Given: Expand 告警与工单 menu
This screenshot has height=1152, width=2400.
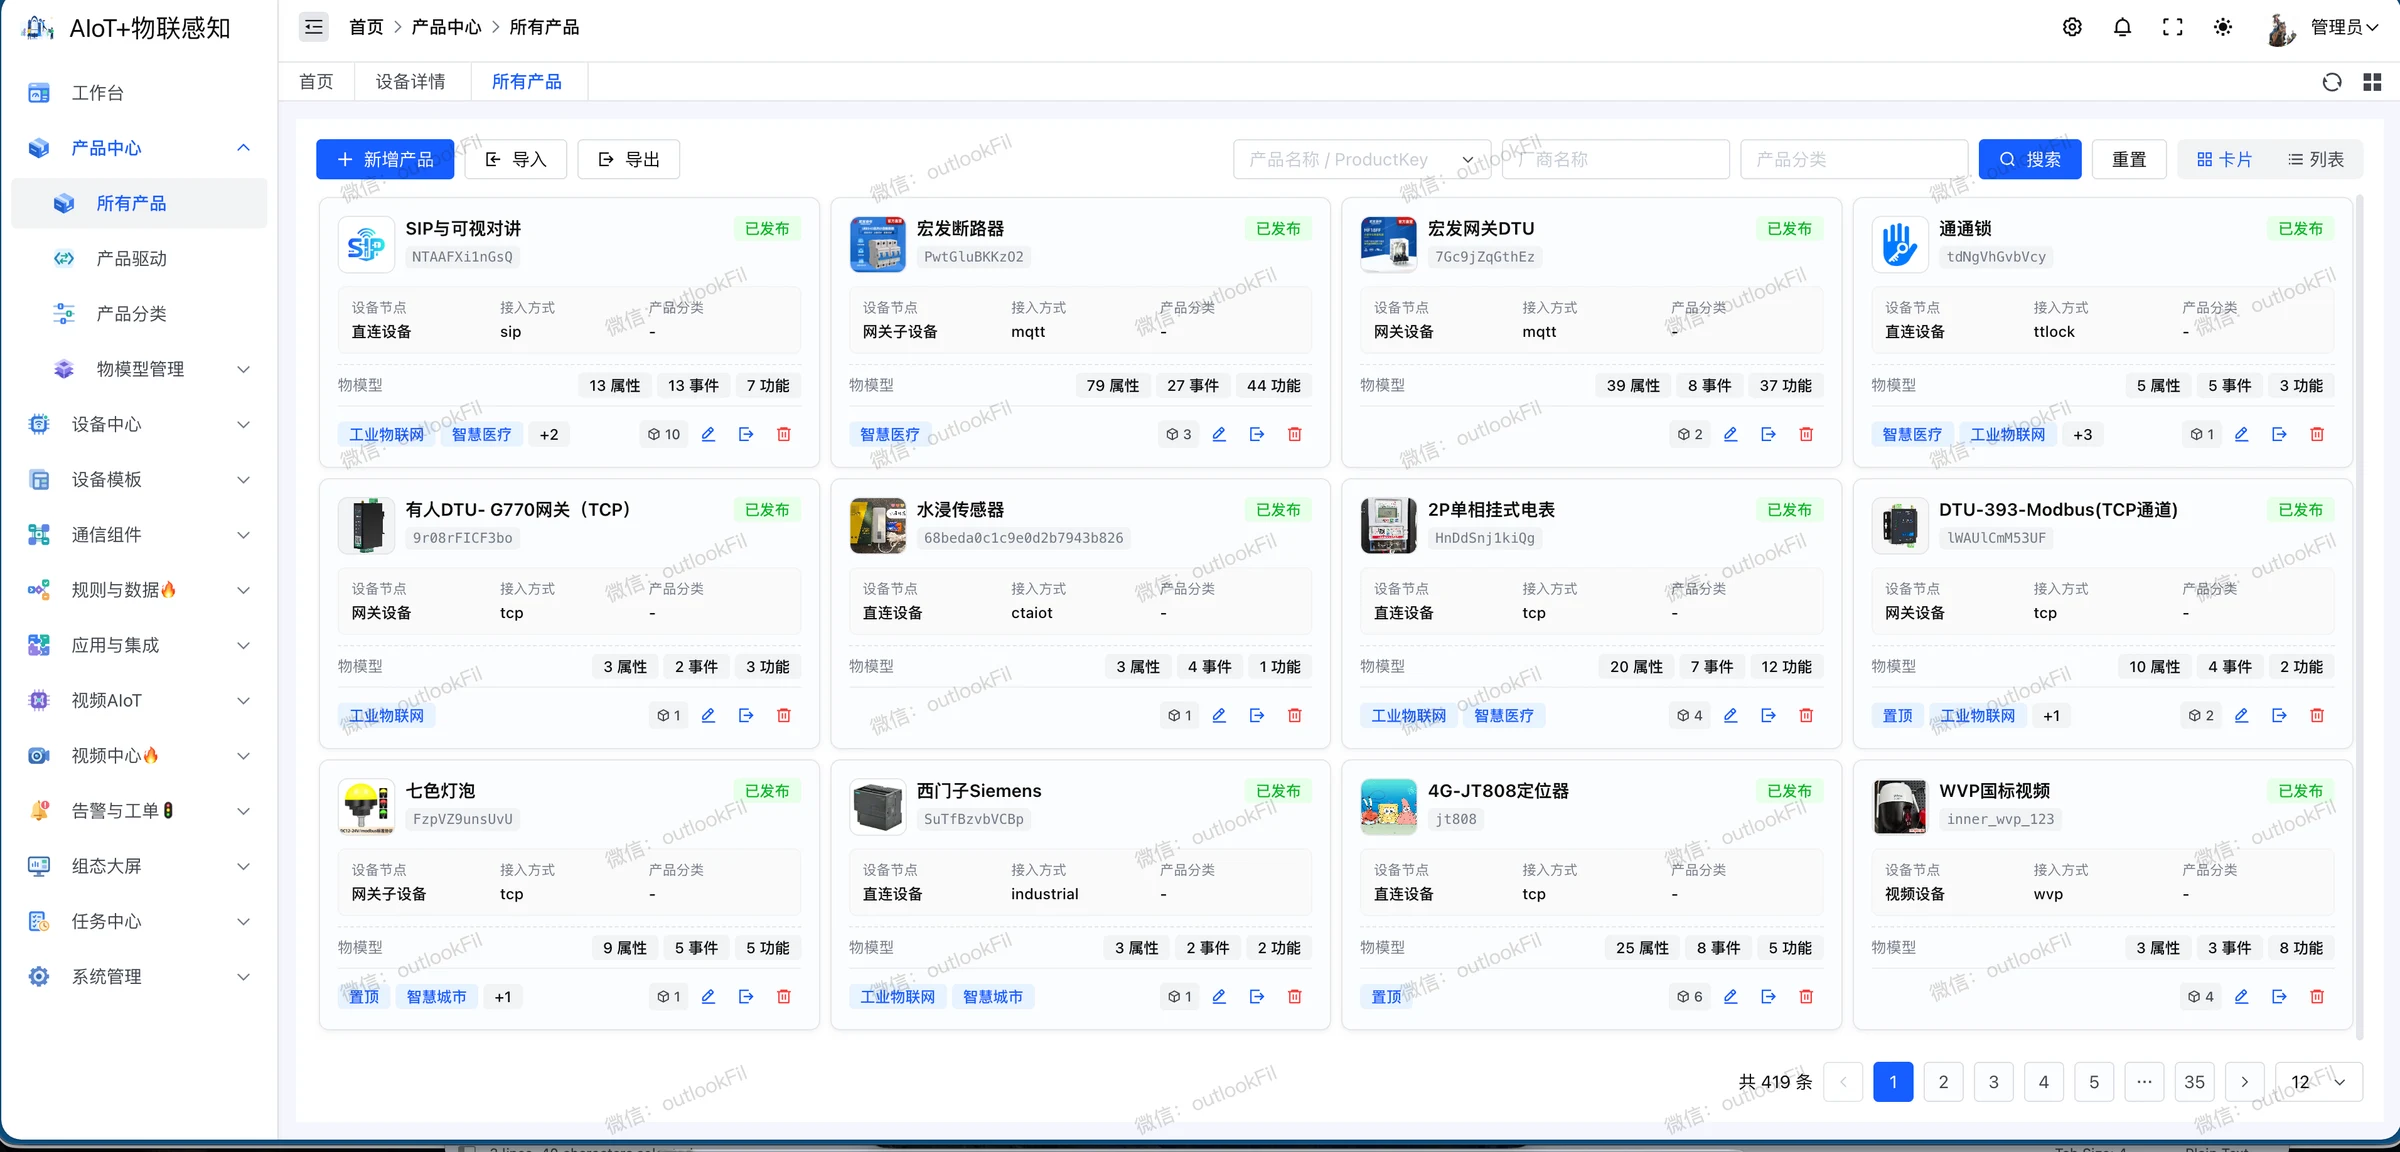Looking at the screenshot, I should click(243, 811).
